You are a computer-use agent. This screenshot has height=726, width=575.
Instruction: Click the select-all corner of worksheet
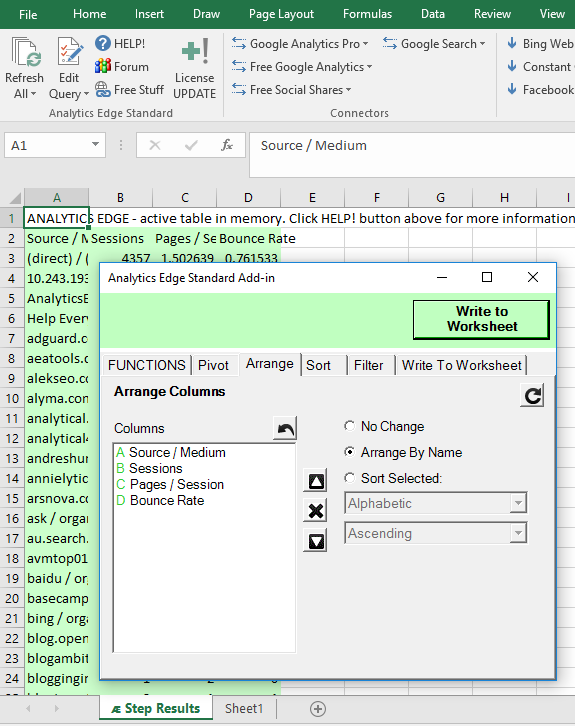tap(14, 198)
